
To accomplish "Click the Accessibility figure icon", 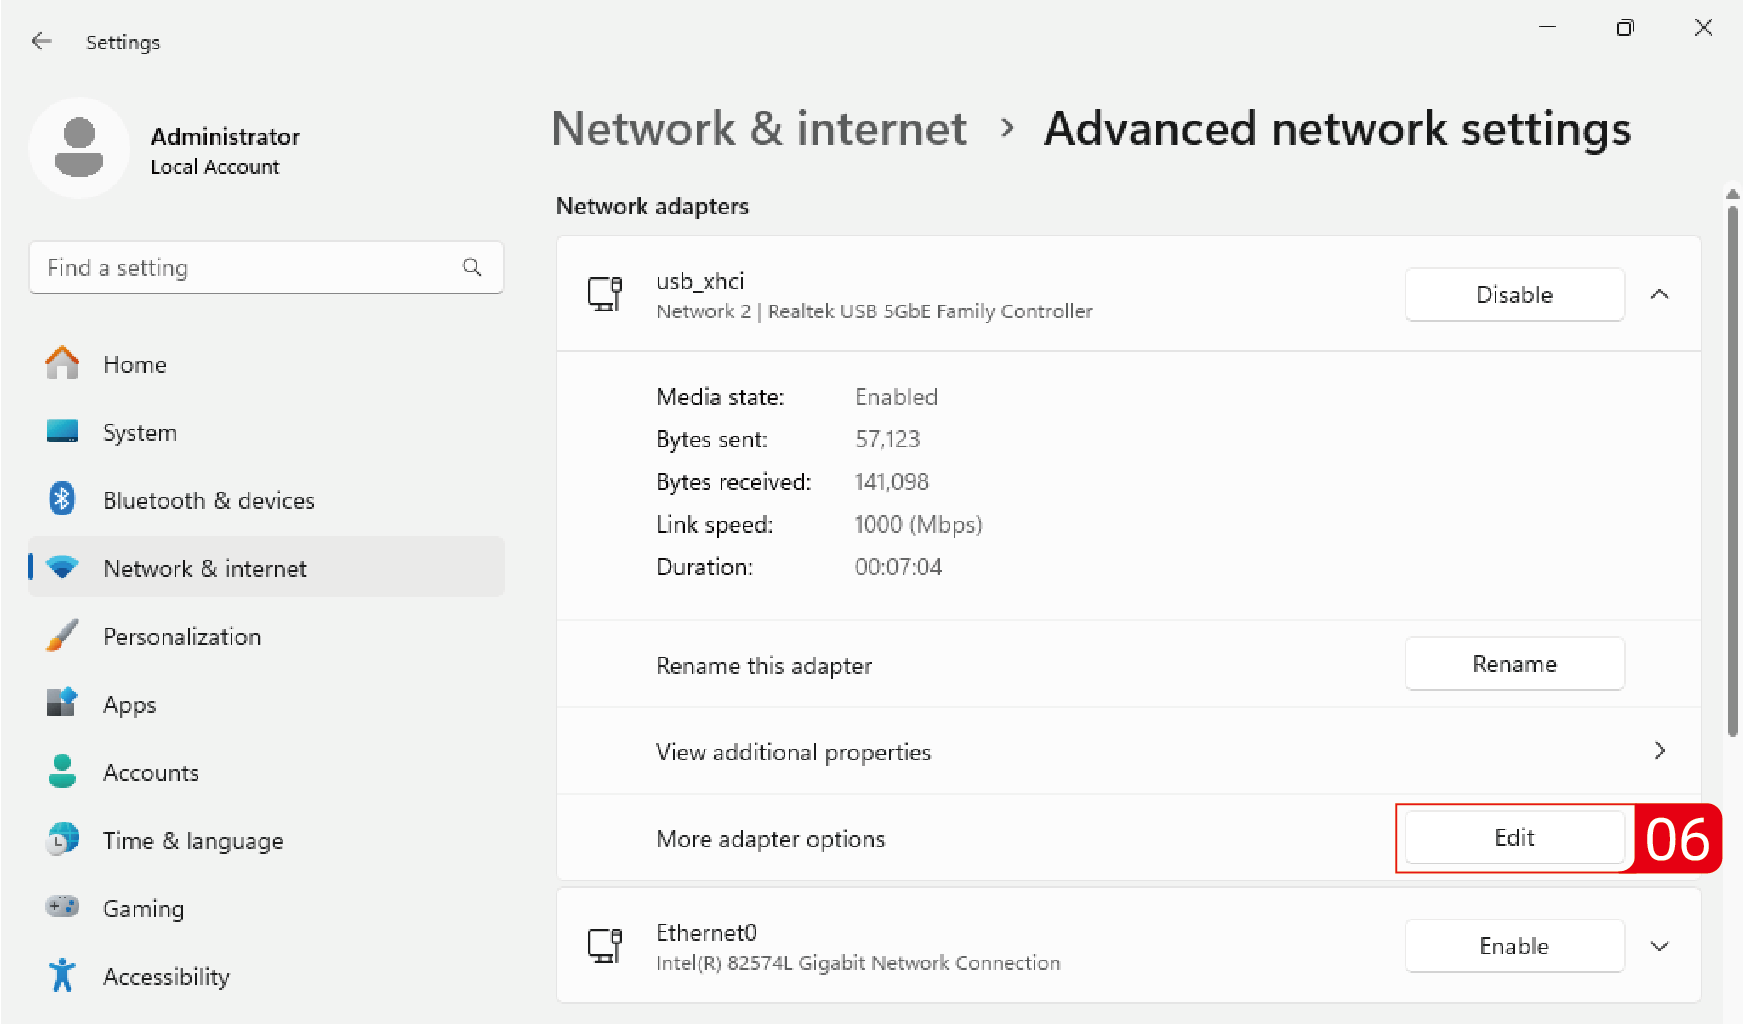I will pyautogui.click(x=62, y=975).
